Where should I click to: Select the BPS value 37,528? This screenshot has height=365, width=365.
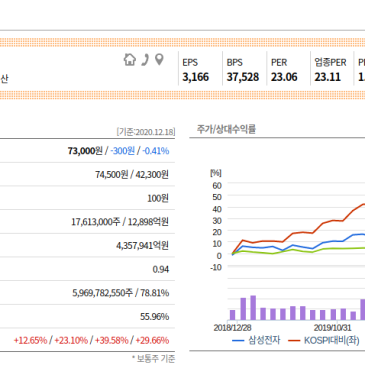click(x=243, y=77)
